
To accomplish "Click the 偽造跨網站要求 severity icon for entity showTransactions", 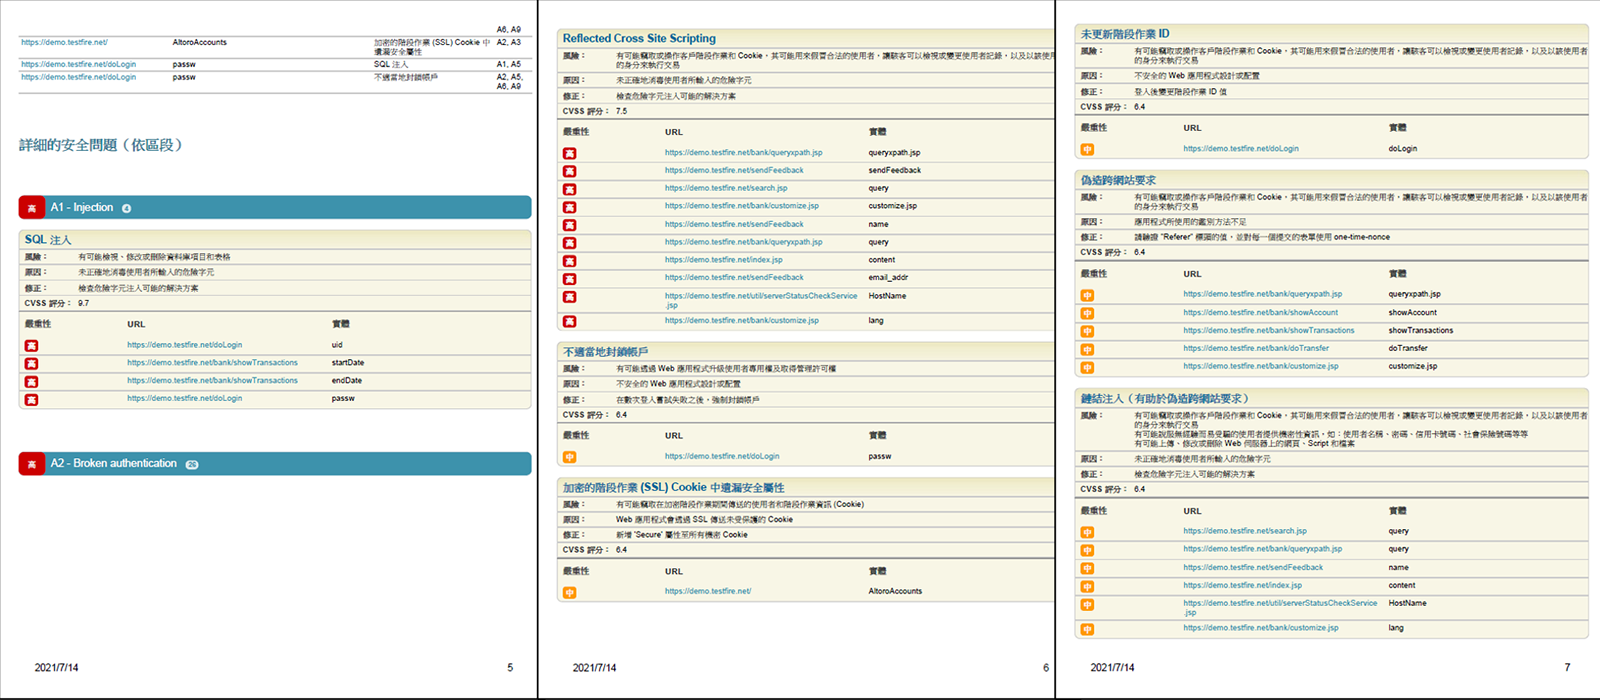I will (1087, 332).
